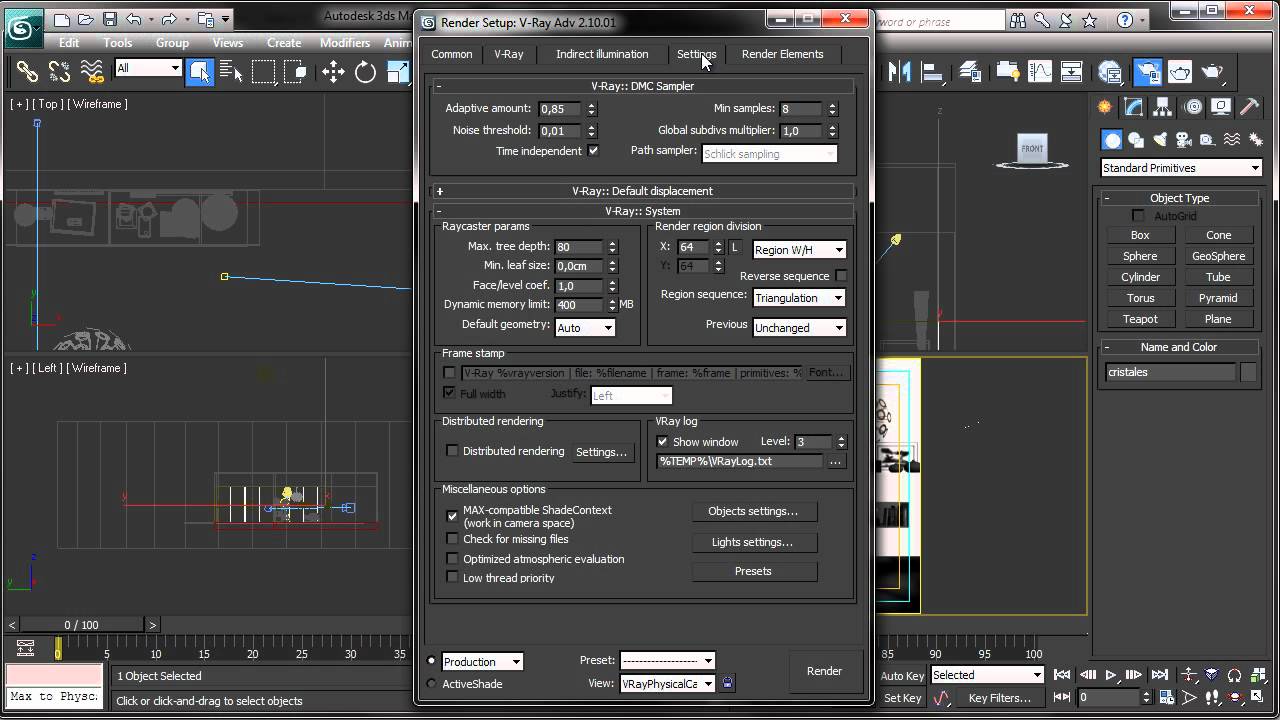Open the Manage Layers icon

970,71
